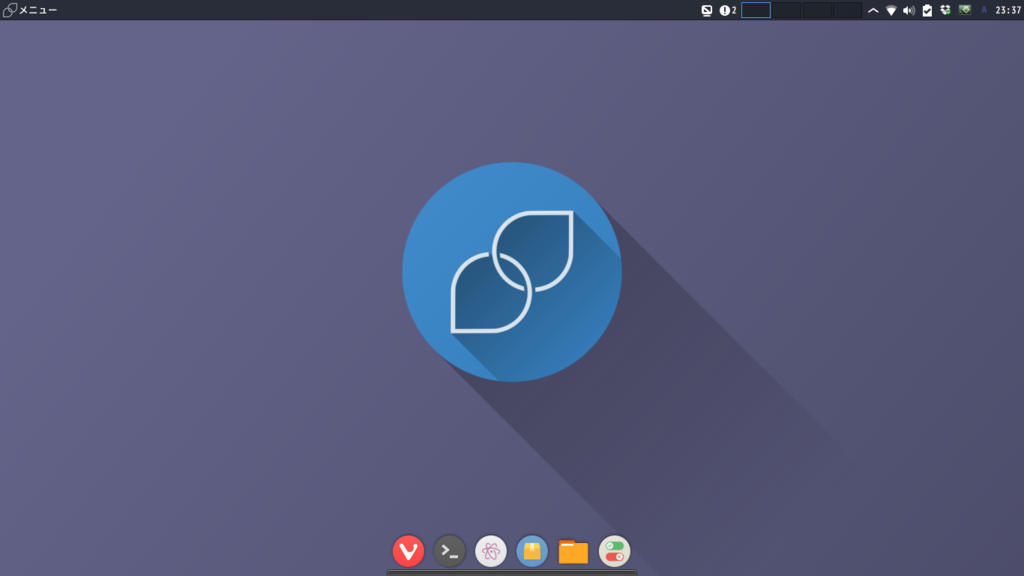This screenshot has width=1024, height=576.
Task: Open the Dropbox tray icon
Action: (945, 10)
